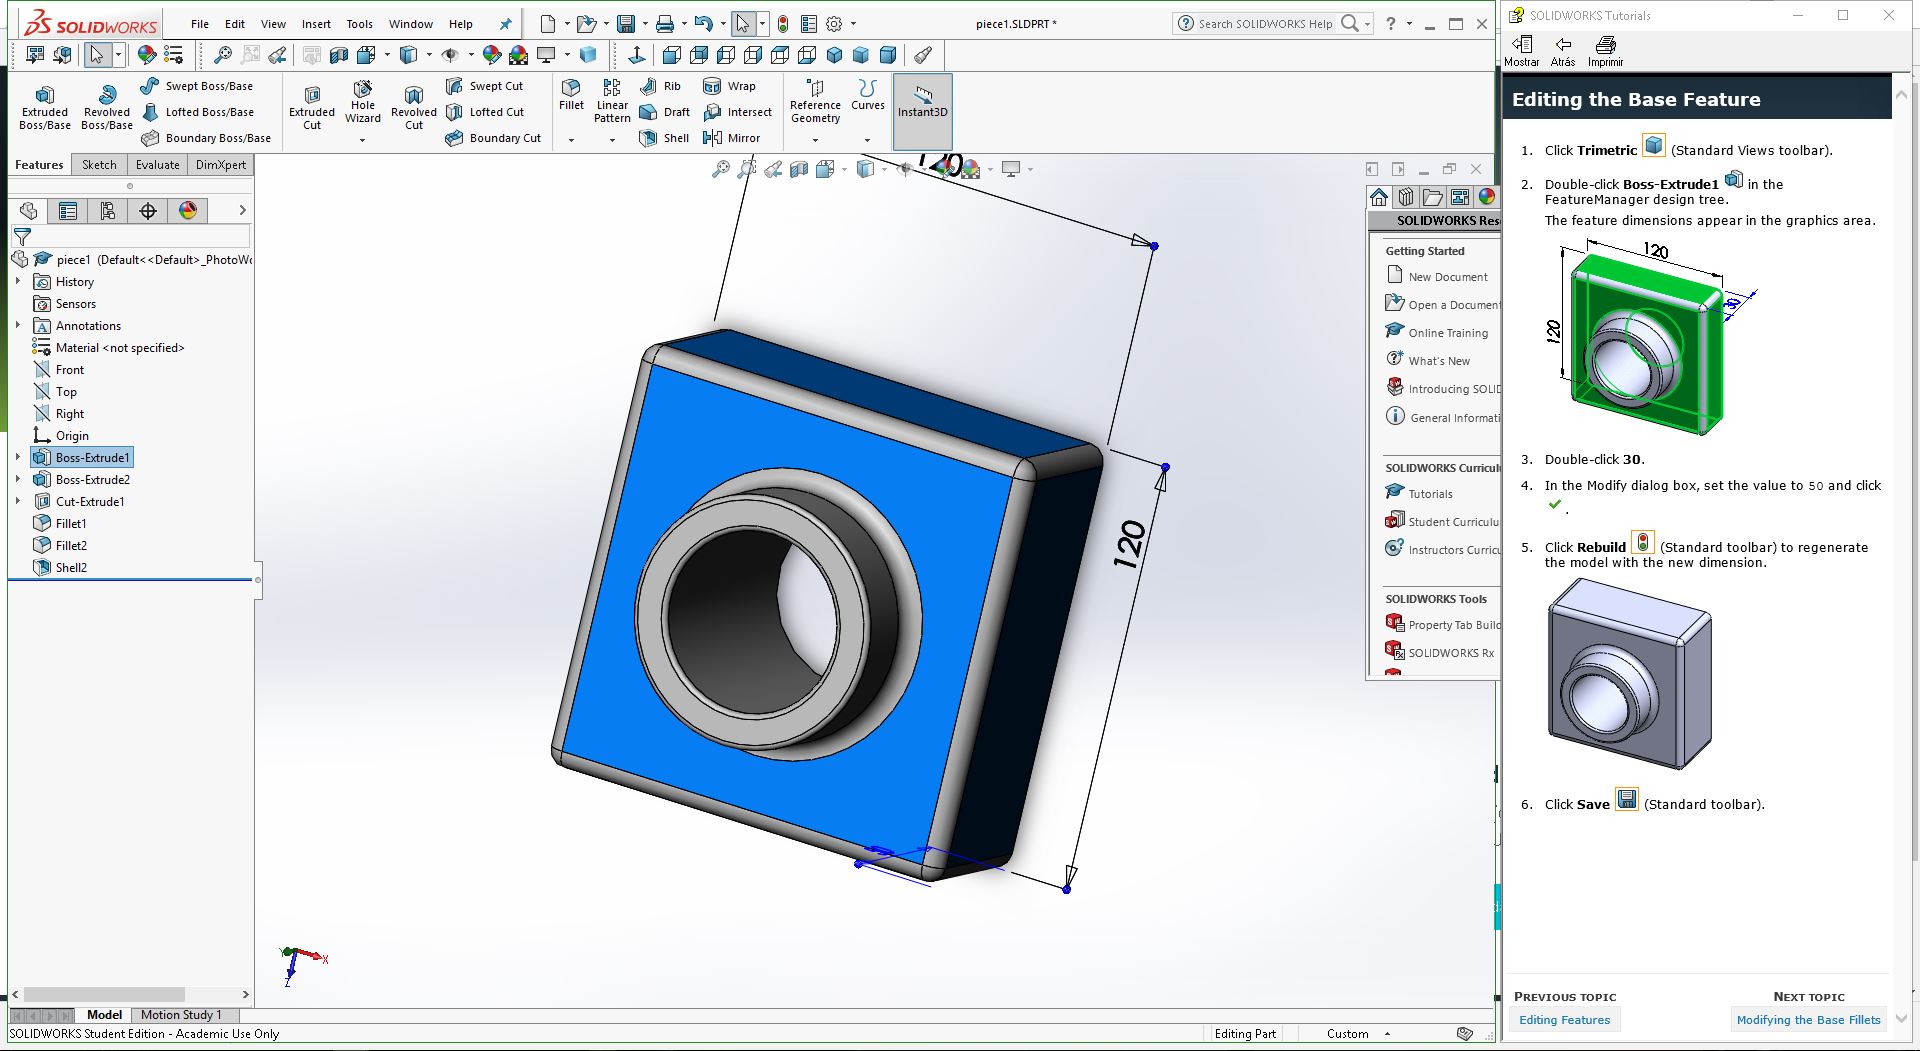1920x1051 pixels.
Task: Click the Fillet tool
Action: coord(571,94)
